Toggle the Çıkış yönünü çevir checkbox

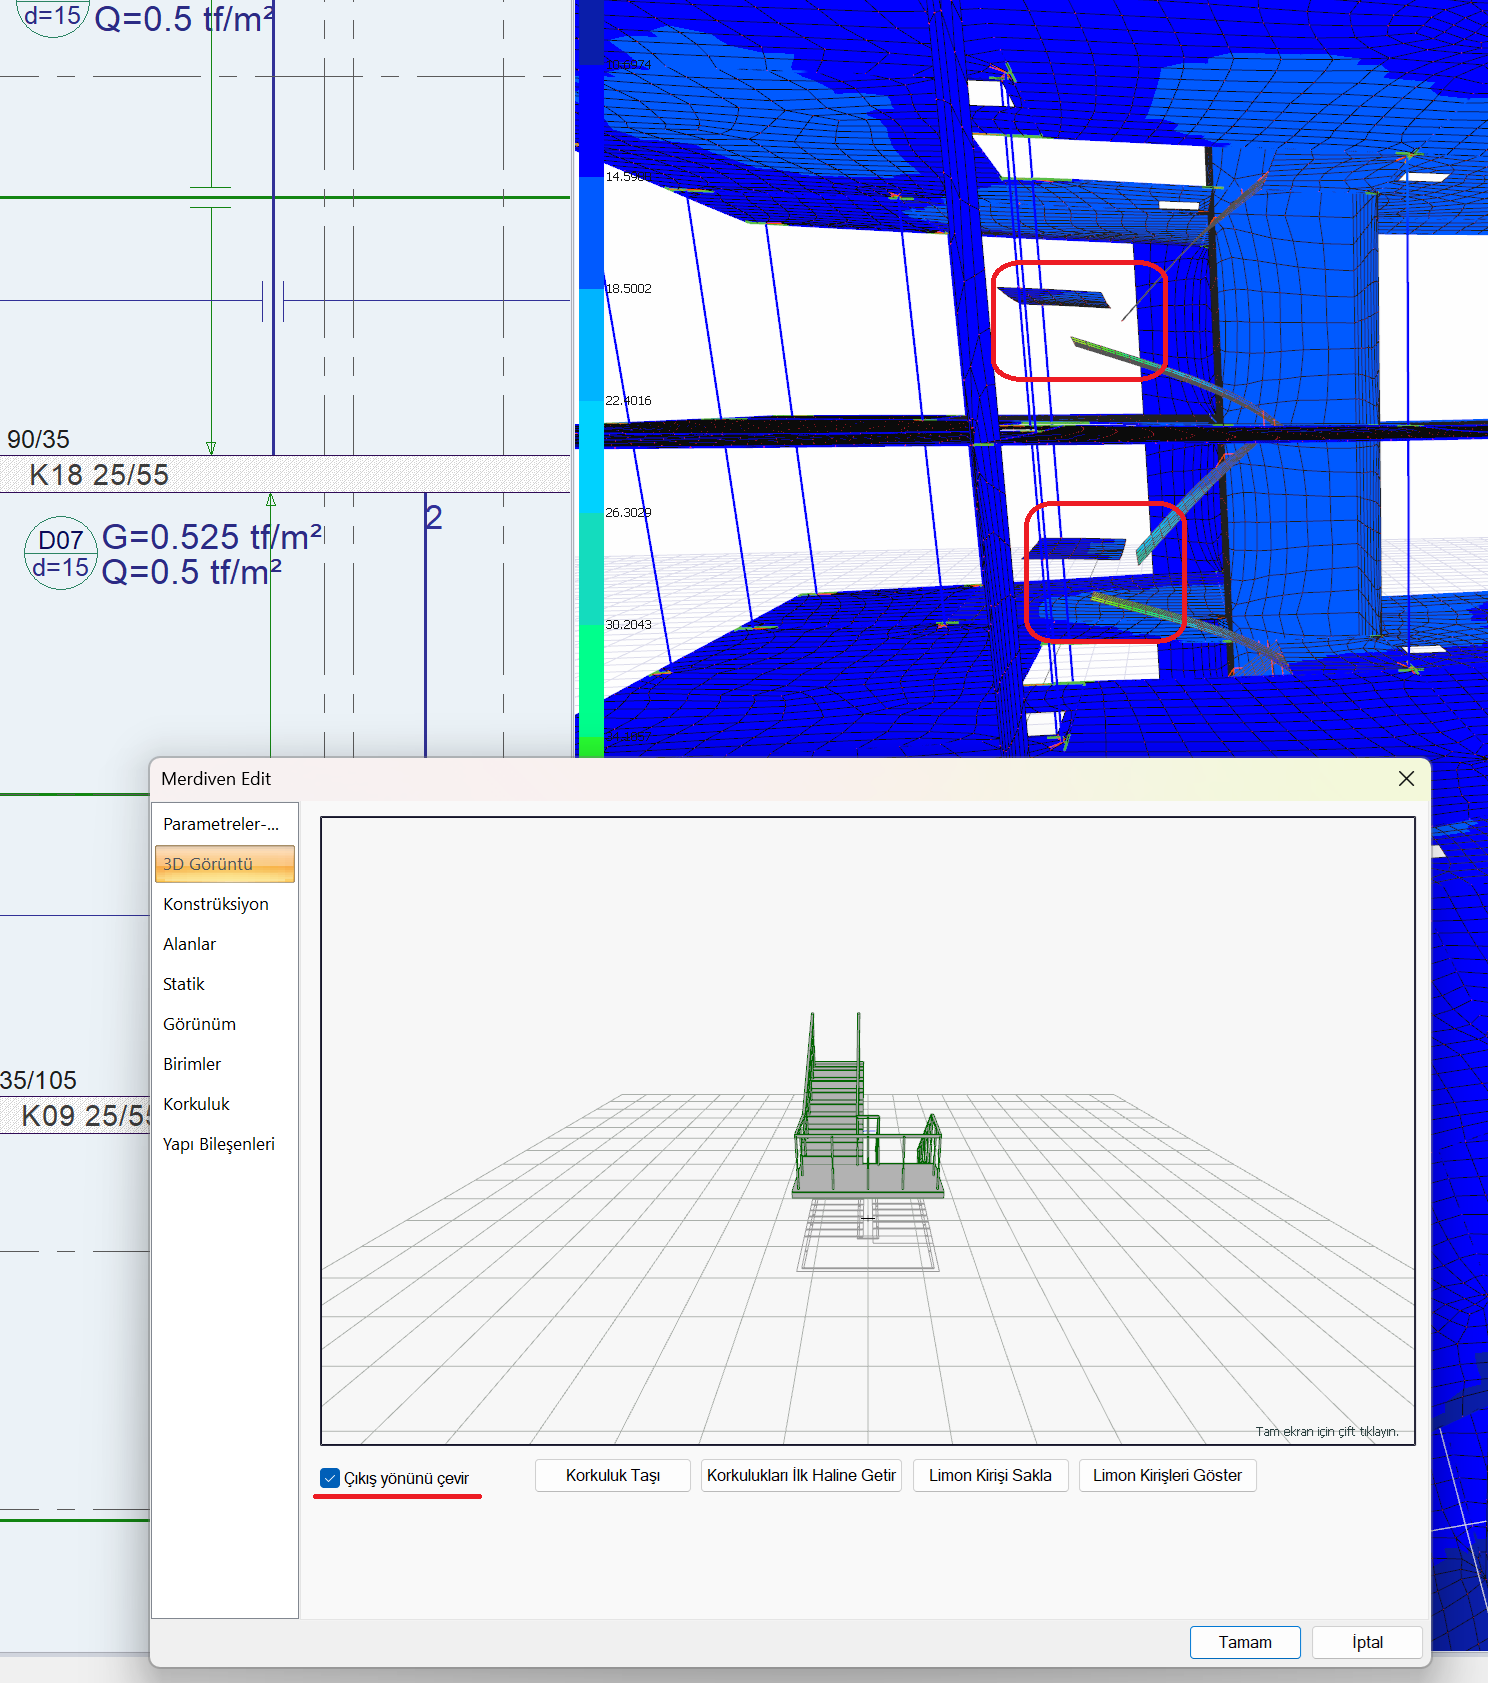pyautogui.click(x=330, y=1478)
